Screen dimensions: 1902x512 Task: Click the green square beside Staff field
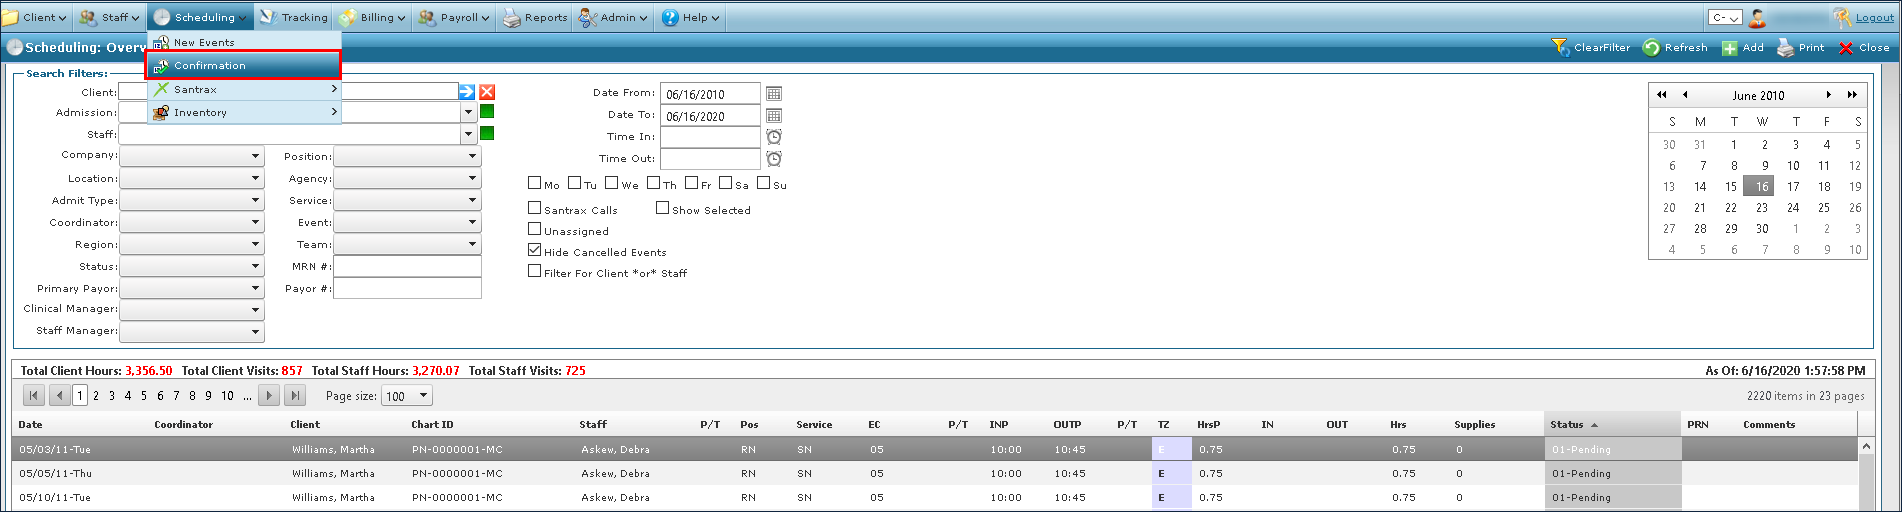click(x=487, y=134)
